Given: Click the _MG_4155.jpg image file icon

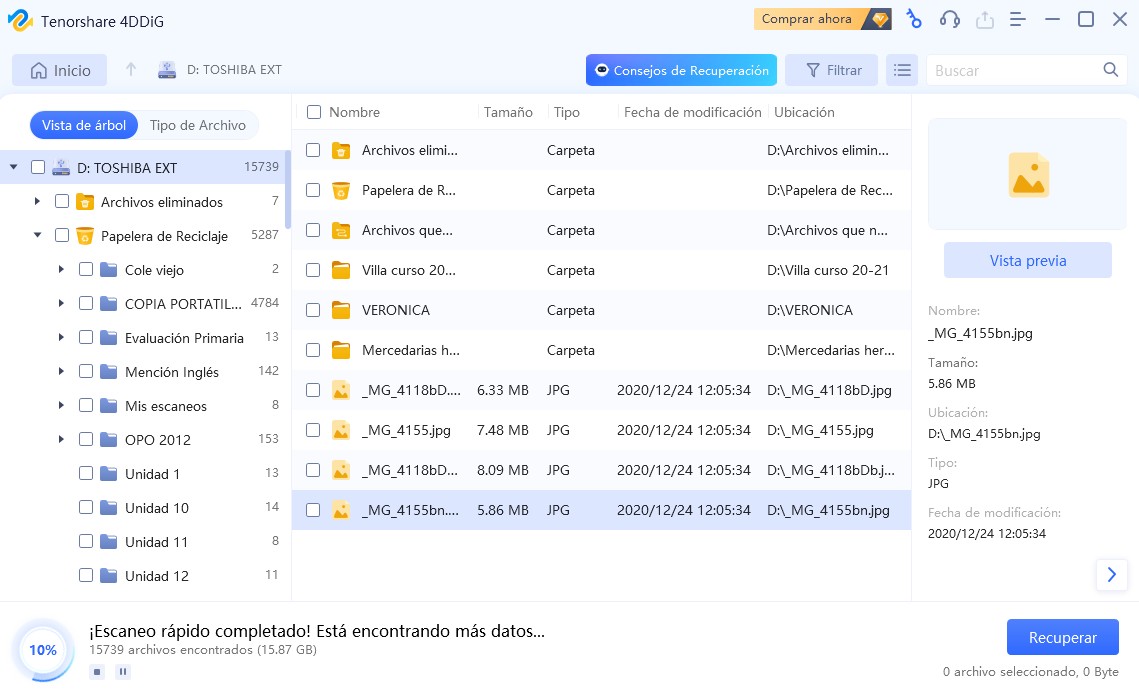Looking at the screenshot, I should (341, 430).
